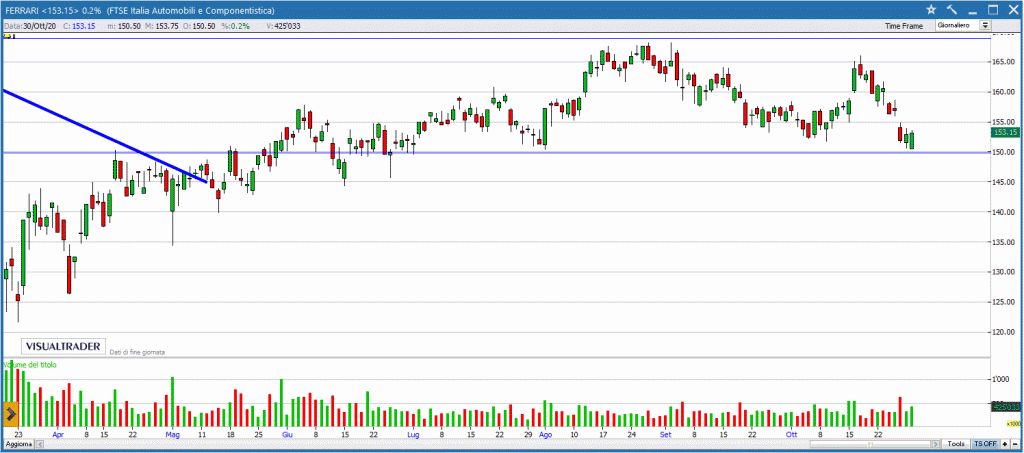Click the 'Time Frame' label
1024x453 pixels.
(x=904, y=26)
